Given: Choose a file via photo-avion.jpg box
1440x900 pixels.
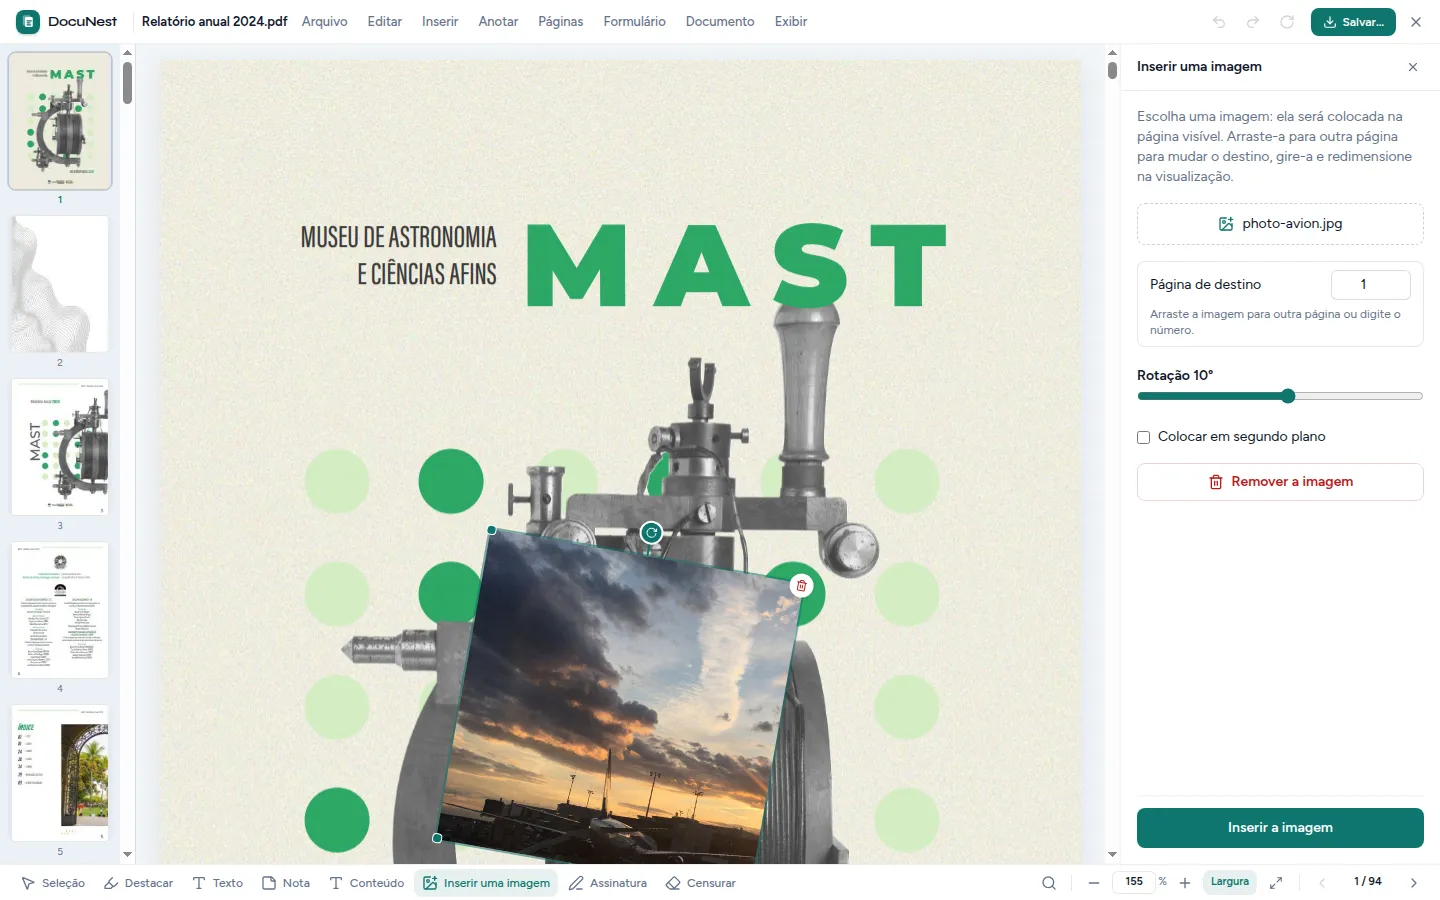Looking at the screenshot, I should coord(1280,224).
